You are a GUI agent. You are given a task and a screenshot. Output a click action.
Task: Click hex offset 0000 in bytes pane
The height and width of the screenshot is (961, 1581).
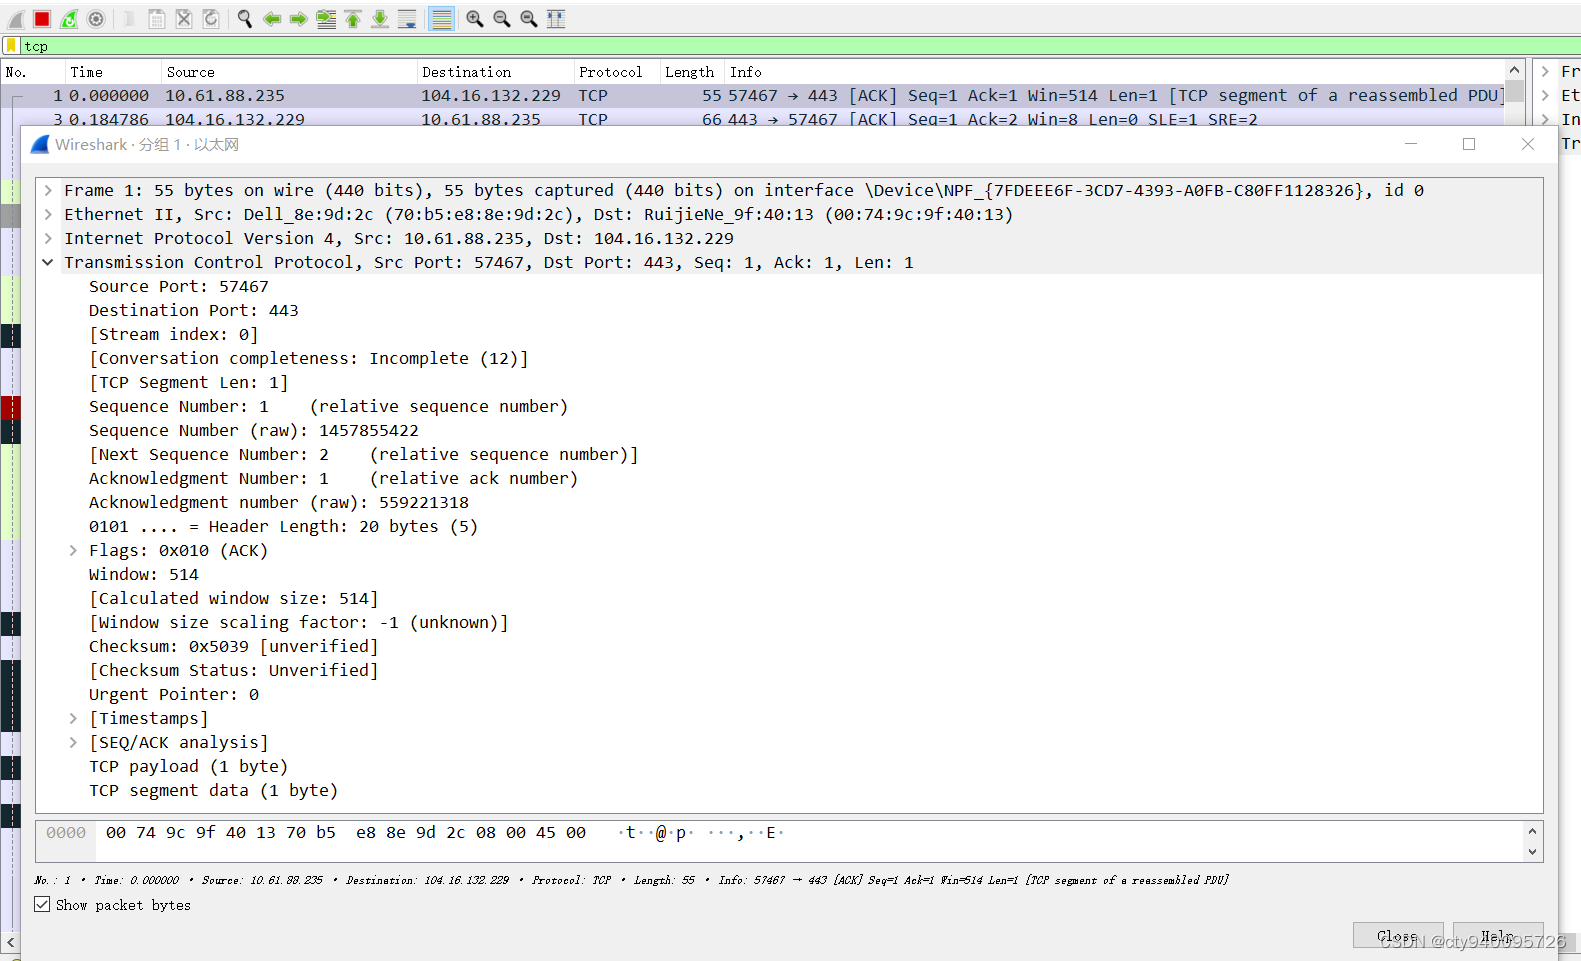coord(66,832)
